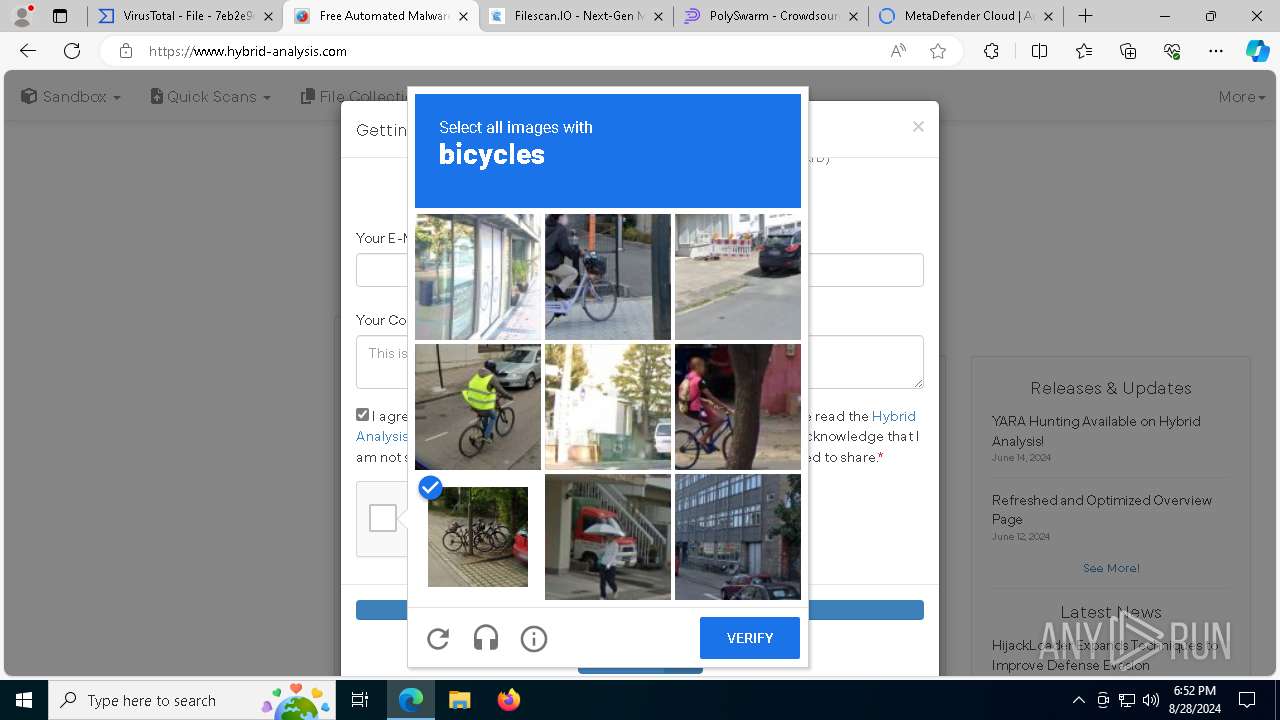Viewport: 1280px width, 720px height.
Task: Open volume control in system tray
Action: [1150, 700]
